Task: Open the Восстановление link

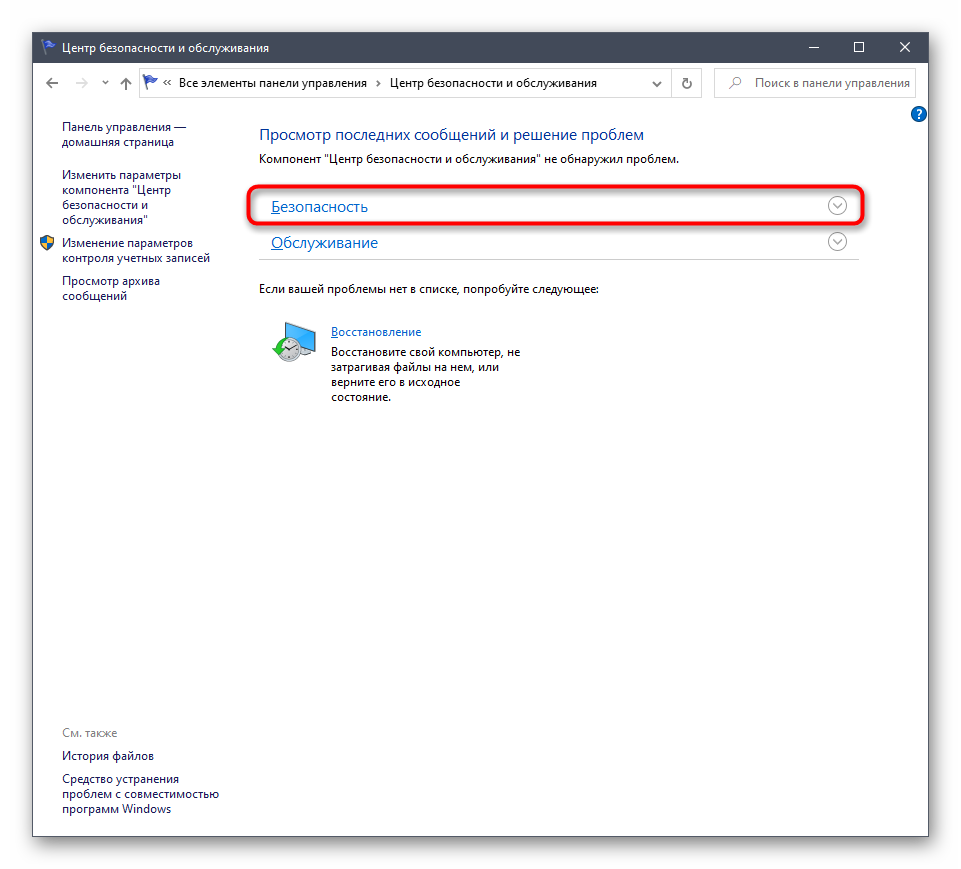Action: coord(375,332)
